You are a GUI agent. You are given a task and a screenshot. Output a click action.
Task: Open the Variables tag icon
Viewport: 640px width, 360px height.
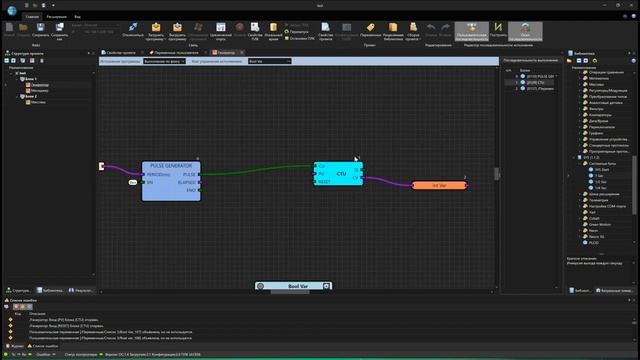(x=371, y=27)
